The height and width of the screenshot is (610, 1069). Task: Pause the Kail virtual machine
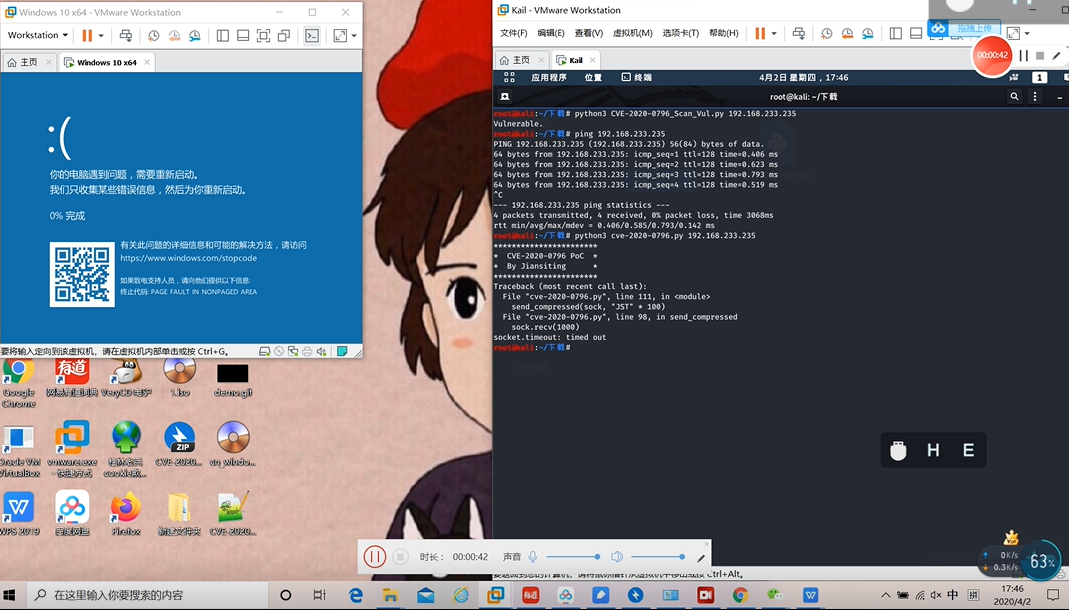tap(760, 33)
